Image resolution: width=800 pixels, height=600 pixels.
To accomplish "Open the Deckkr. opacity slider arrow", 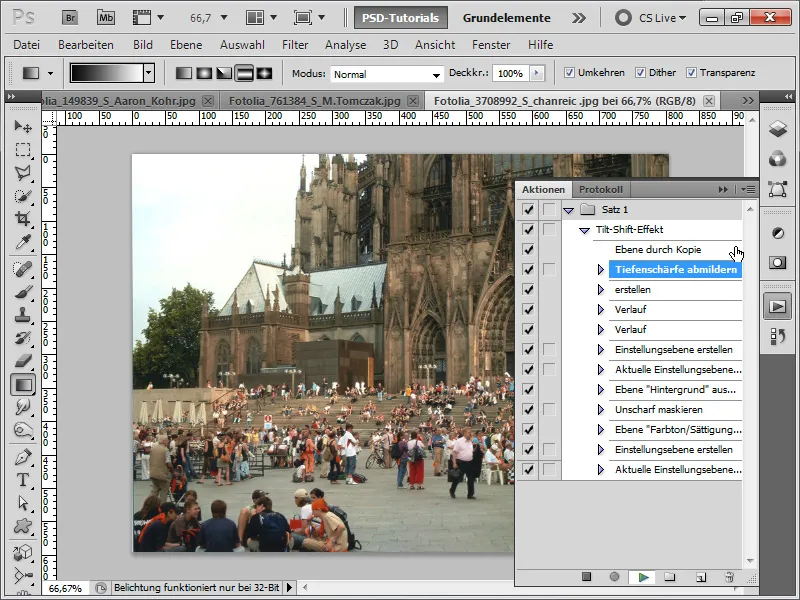I will coord(536,73).
